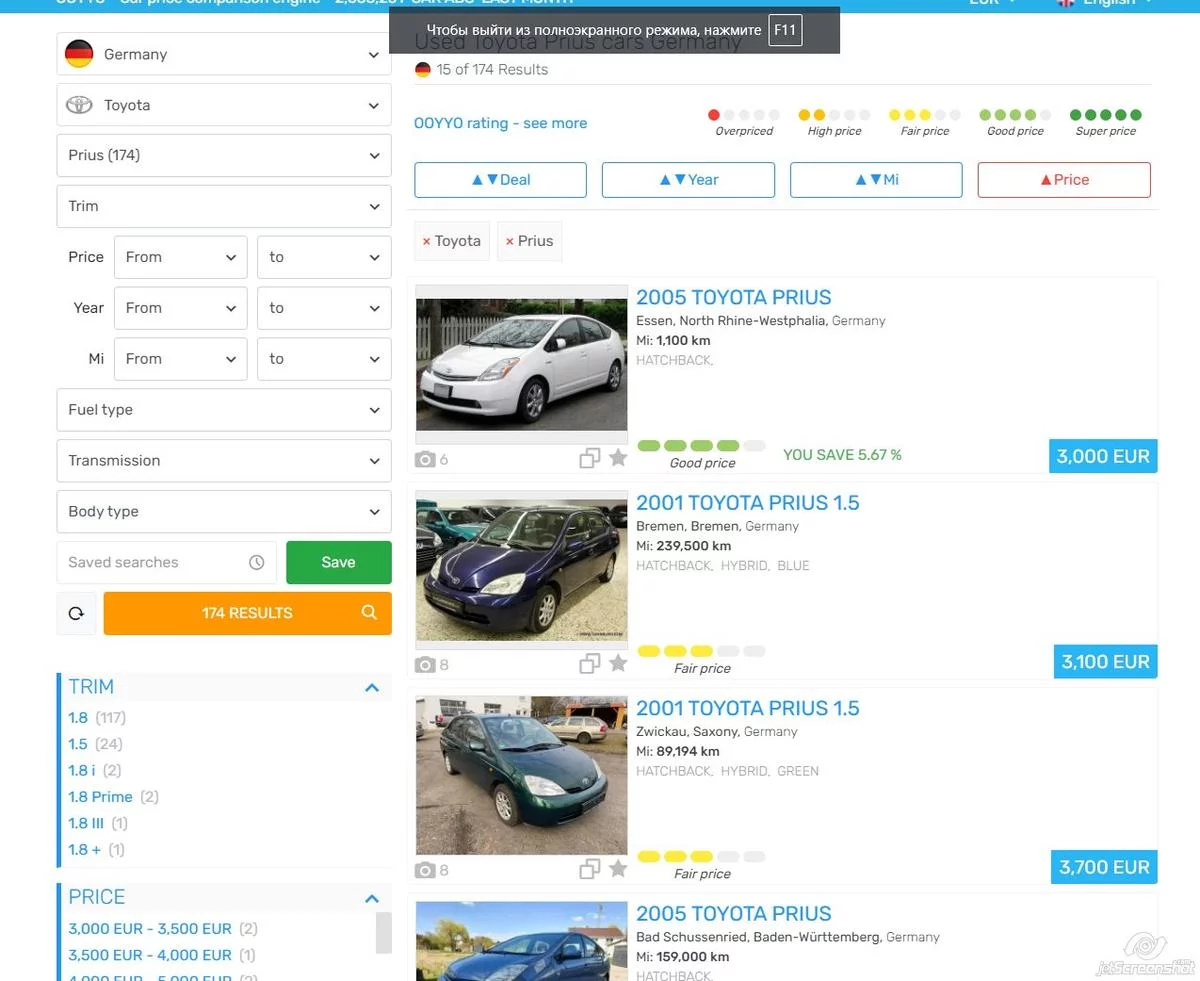
Task: Open the OOYYO rating see more link
Action: pos(500,123)
